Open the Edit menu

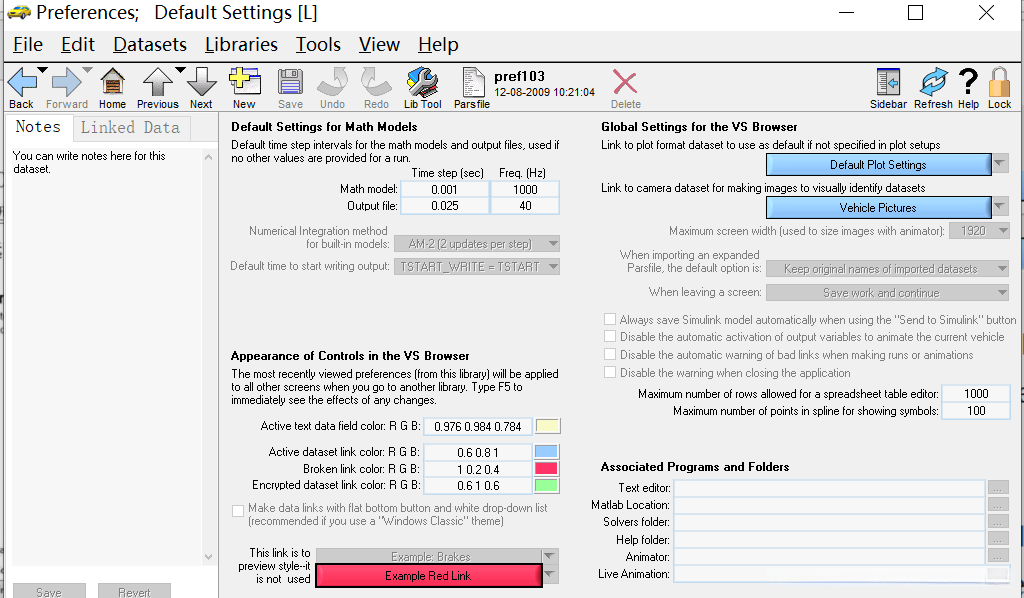click(x=78, y=44)
